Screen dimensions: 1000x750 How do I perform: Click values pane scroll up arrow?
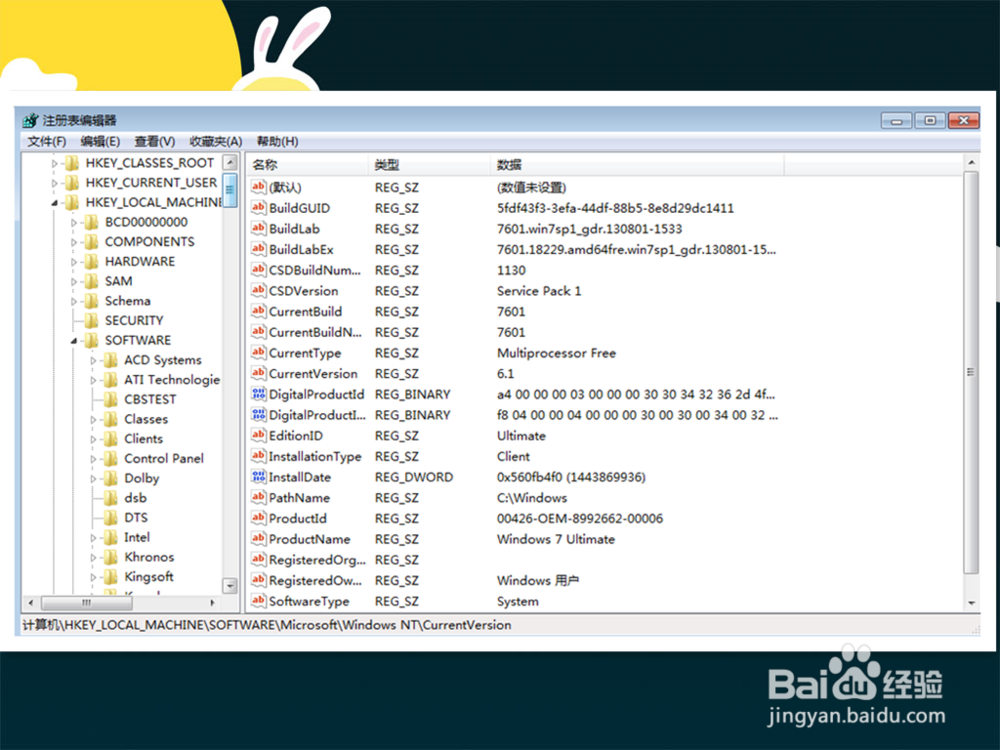971,163
